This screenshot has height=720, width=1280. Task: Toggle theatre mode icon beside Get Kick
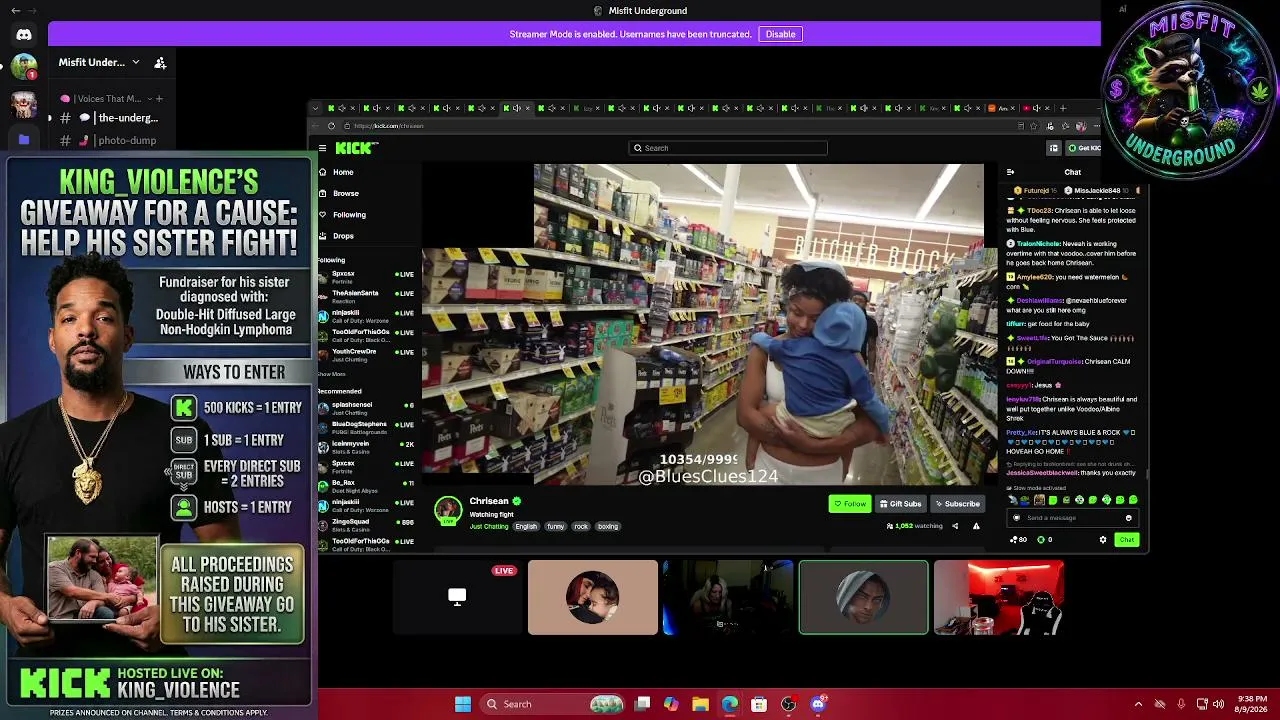tap(1053, 148)
